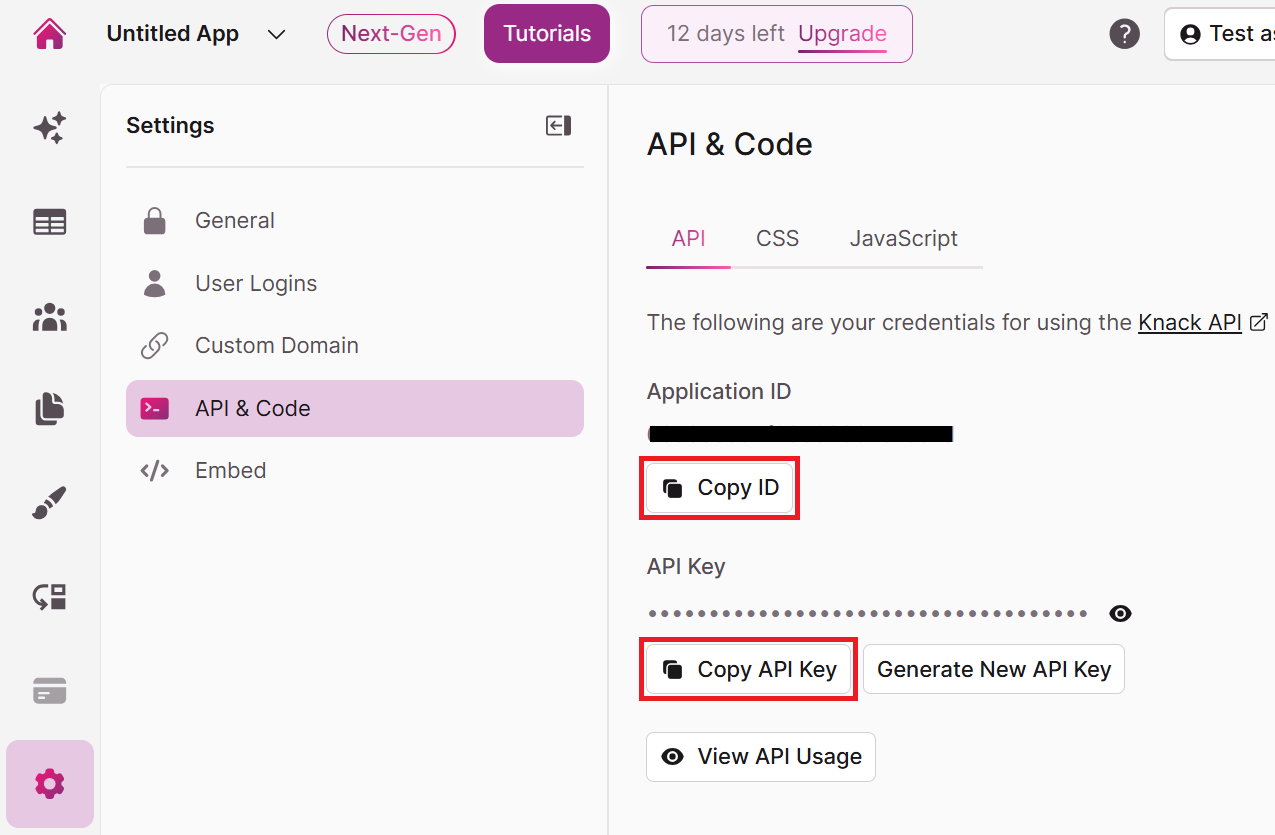Click the Copy ID button
The height and width of the screenshot is (835, 1275).
720,488
